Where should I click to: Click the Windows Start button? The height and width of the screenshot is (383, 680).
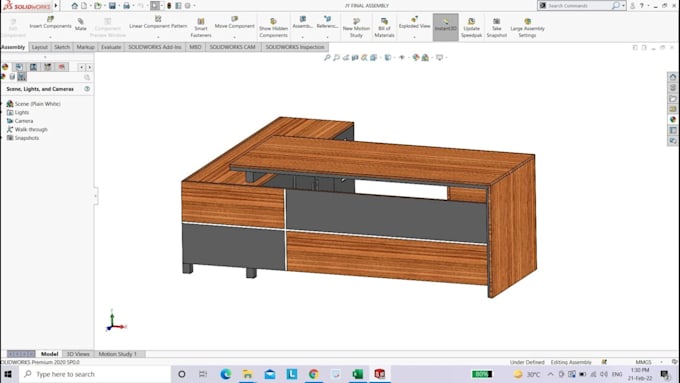8,374
